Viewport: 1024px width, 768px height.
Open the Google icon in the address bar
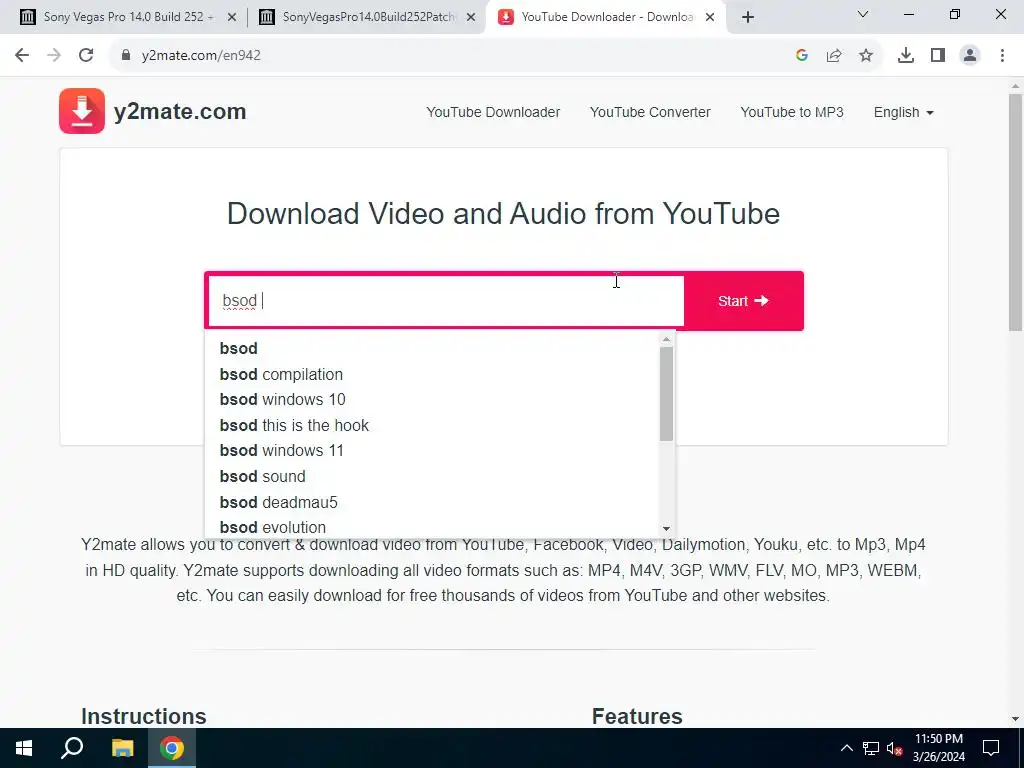coord(802,56)
